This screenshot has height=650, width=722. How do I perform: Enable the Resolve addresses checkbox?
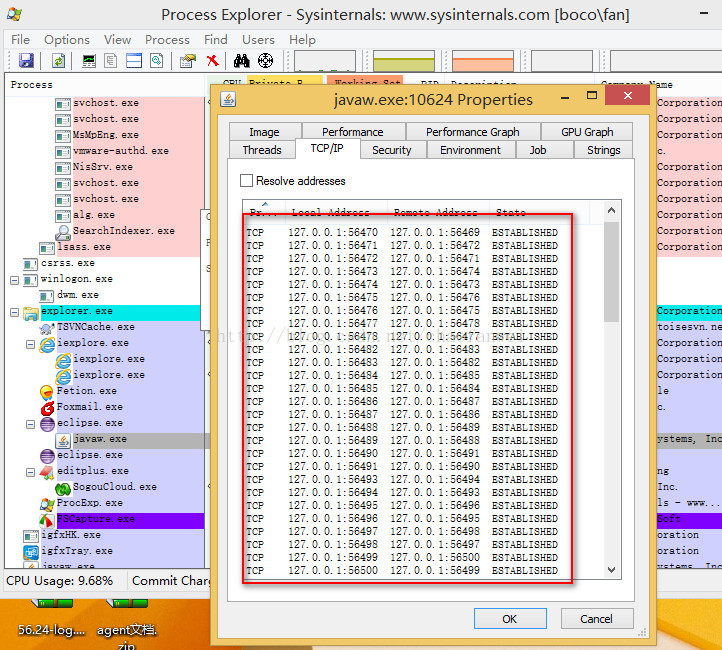coord(246,180)
